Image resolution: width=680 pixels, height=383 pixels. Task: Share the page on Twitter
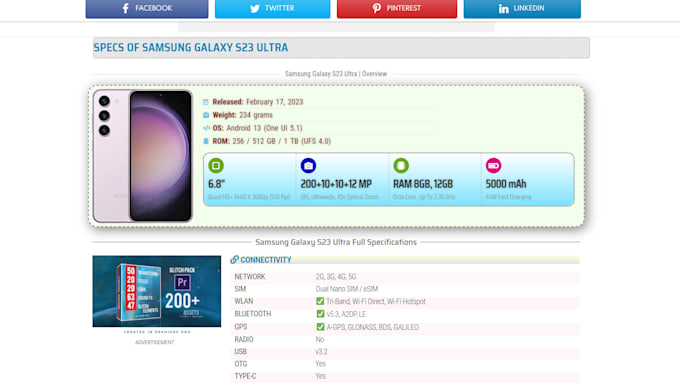(272, 9)
